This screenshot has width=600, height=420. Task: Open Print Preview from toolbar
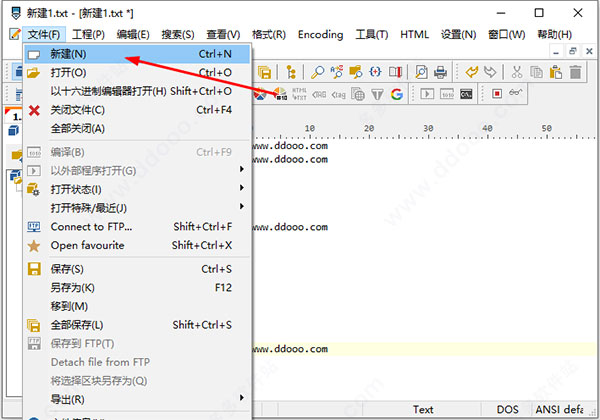421,72
